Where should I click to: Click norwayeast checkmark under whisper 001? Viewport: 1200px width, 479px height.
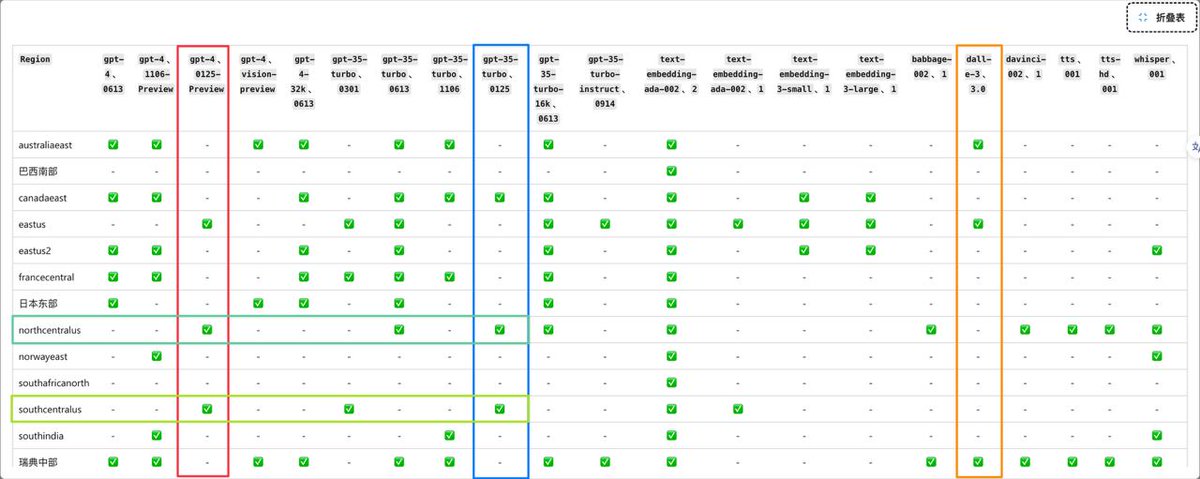pos(1157,356)
